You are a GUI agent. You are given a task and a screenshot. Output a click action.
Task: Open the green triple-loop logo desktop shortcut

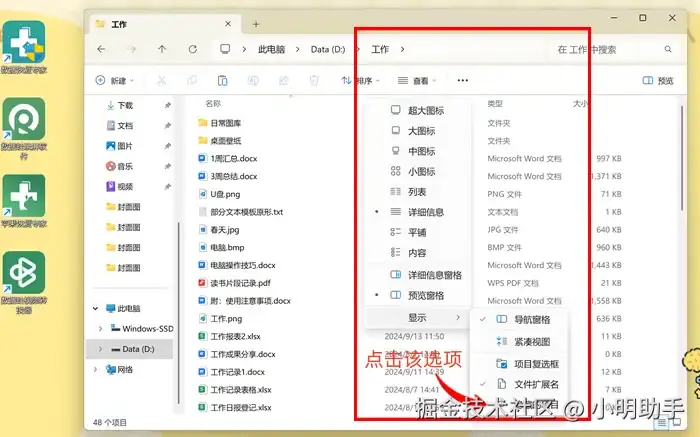click(x=24, y=282)
